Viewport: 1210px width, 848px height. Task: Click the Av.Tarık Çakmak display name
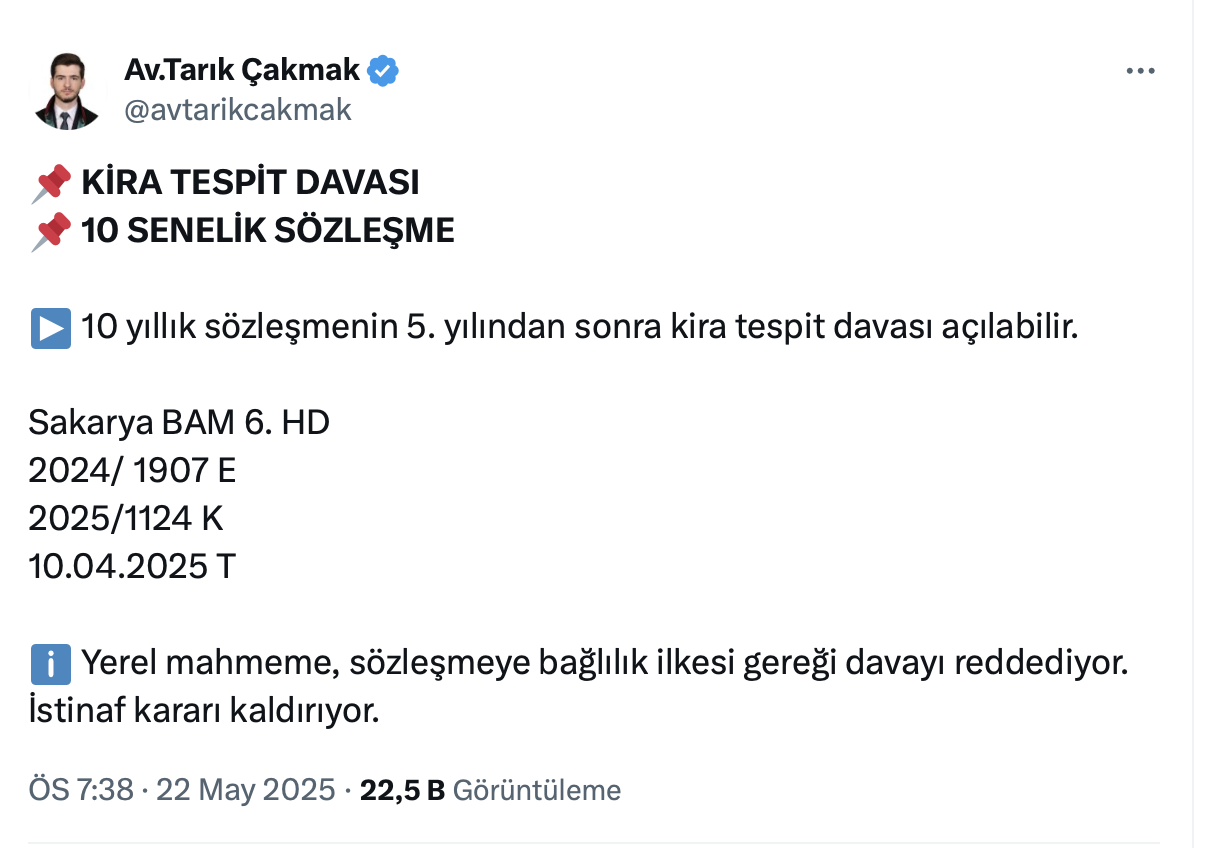click(x=241, y=70)
